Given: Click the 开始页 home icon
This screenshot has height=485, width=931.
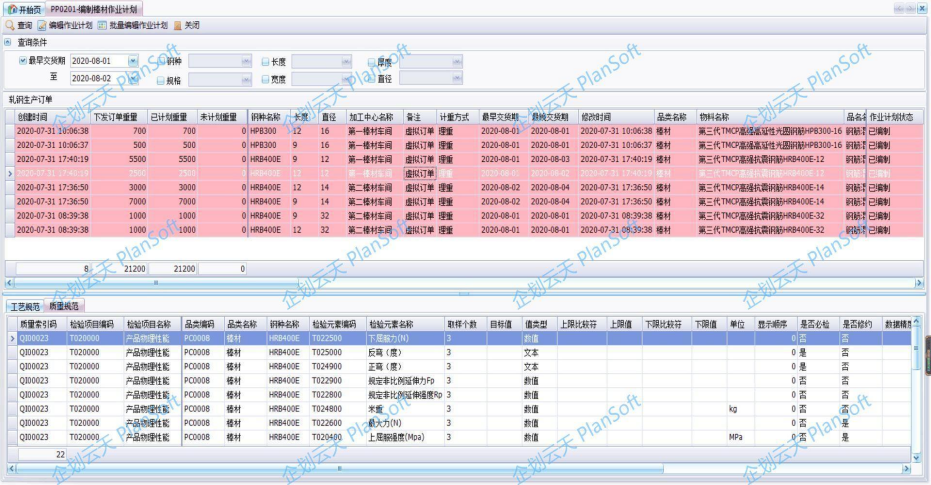Looking at the screenshot, I should 12,9.
